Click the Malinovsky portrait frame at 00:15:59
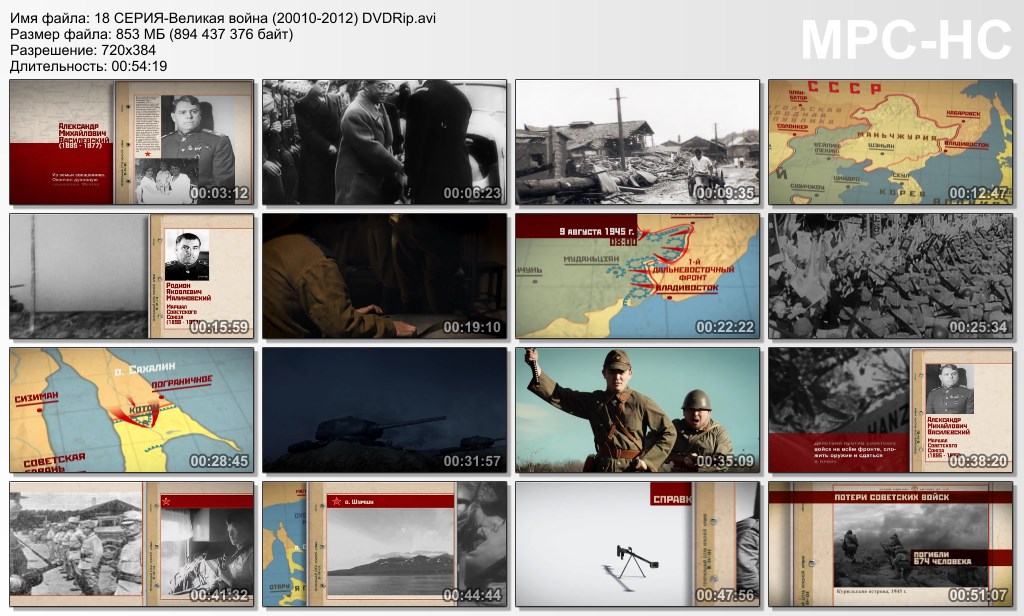Image resolution: width=1024 pixels, height=616 pixels. (x=132, y=276)
